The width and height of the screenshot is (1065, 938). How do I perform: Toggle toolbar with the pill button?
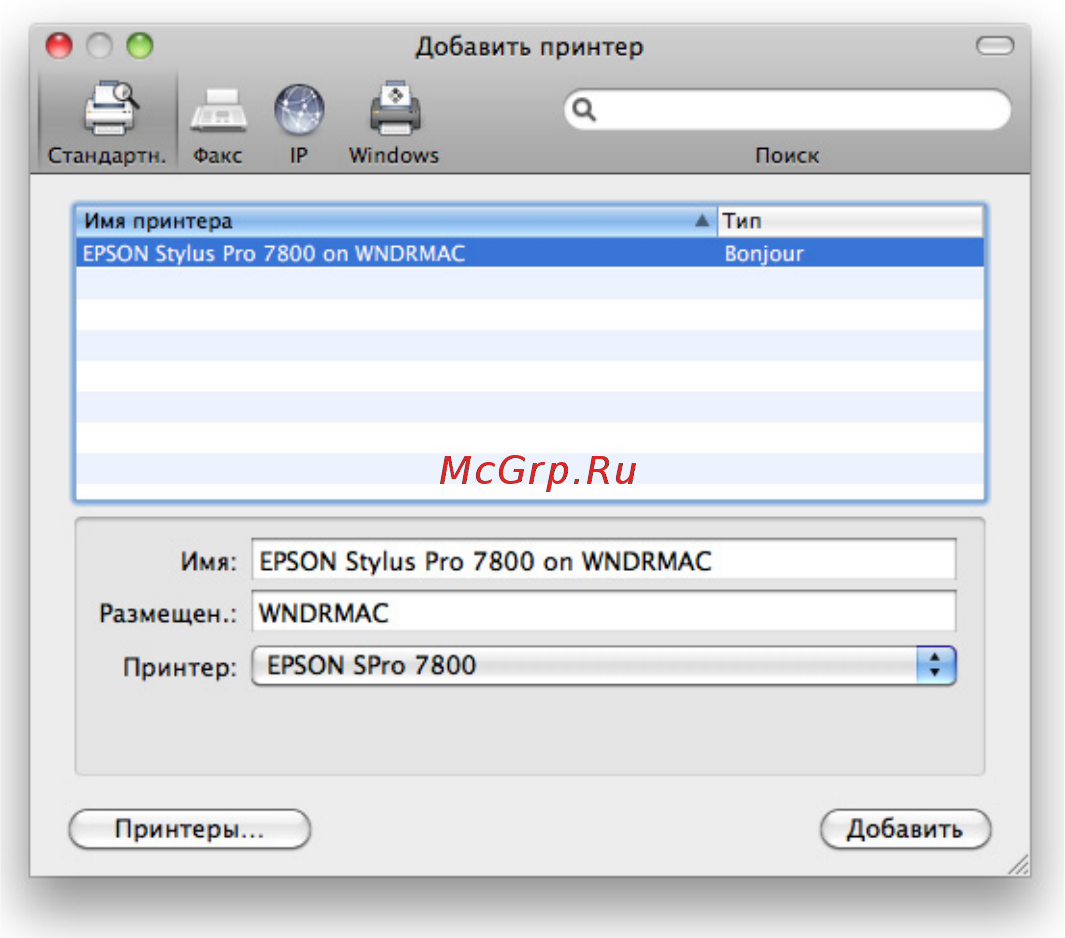click(994, 46)
